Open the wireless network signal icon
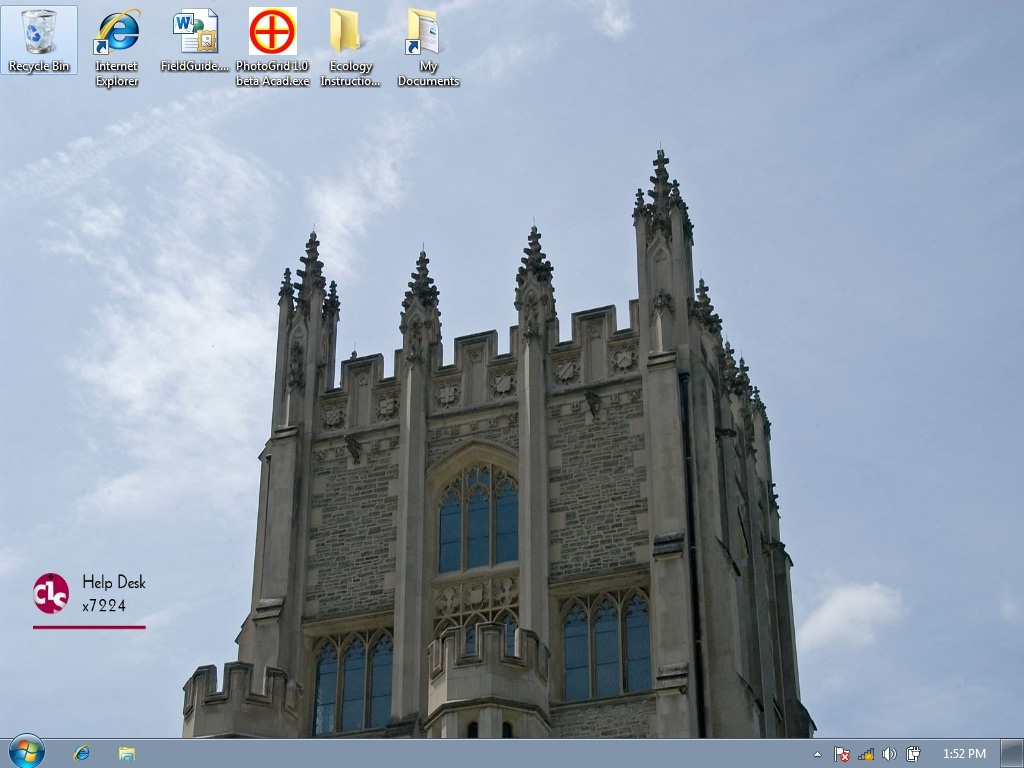Viewport: 1024px width, 768px height. 866,754
